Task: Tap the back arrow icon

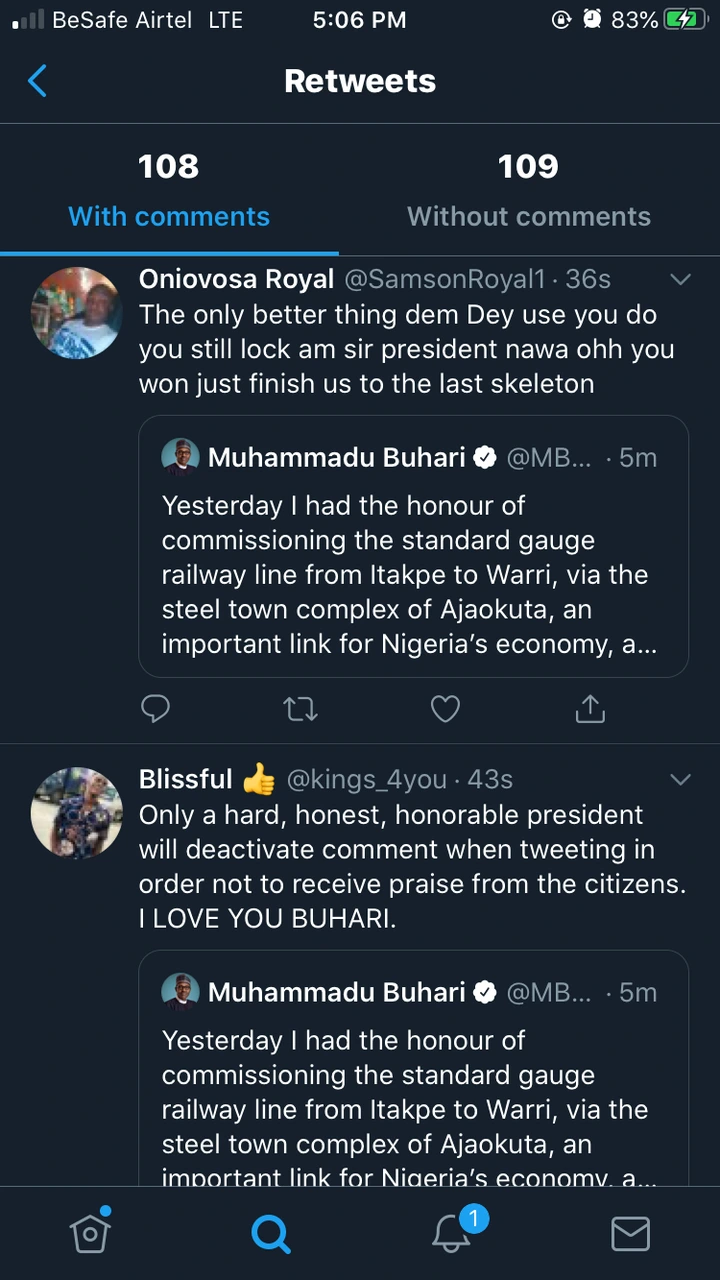Action: point(37,81)
